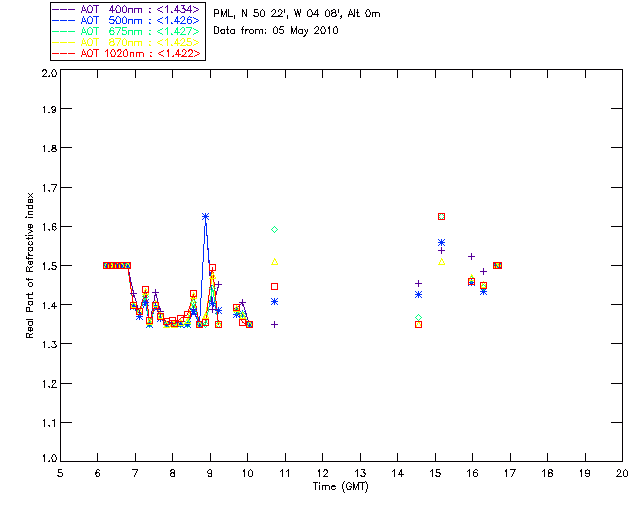Select the PML station coordinates title line

click(297, 14)
